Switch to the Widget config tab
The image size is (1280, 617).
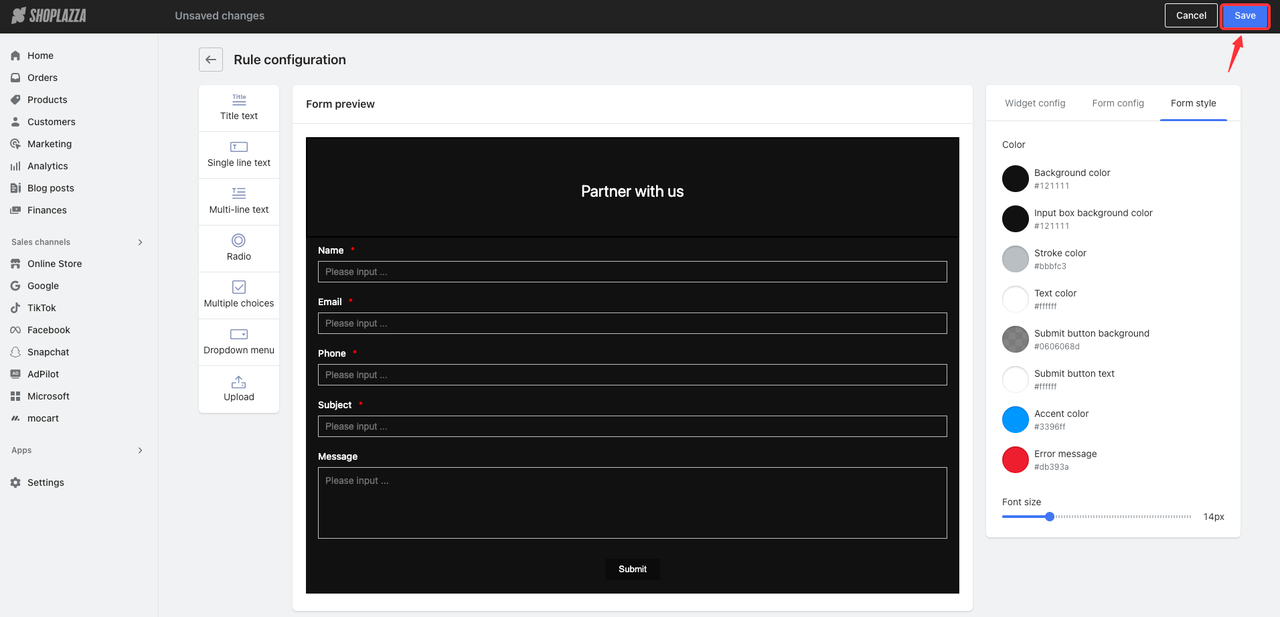(x=1035, y=103)
